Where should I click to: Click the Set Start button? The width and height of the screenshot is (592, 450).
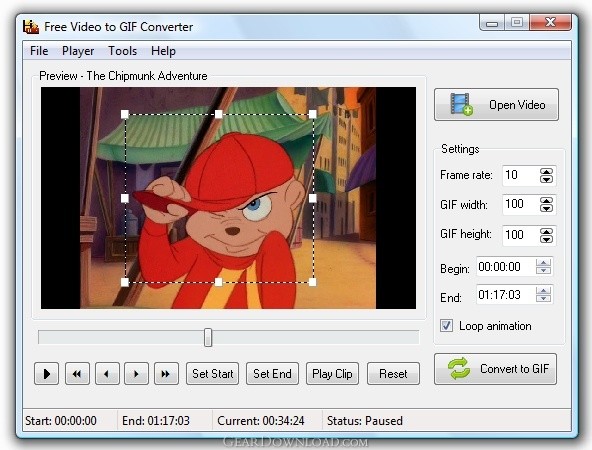coord(213,374)
